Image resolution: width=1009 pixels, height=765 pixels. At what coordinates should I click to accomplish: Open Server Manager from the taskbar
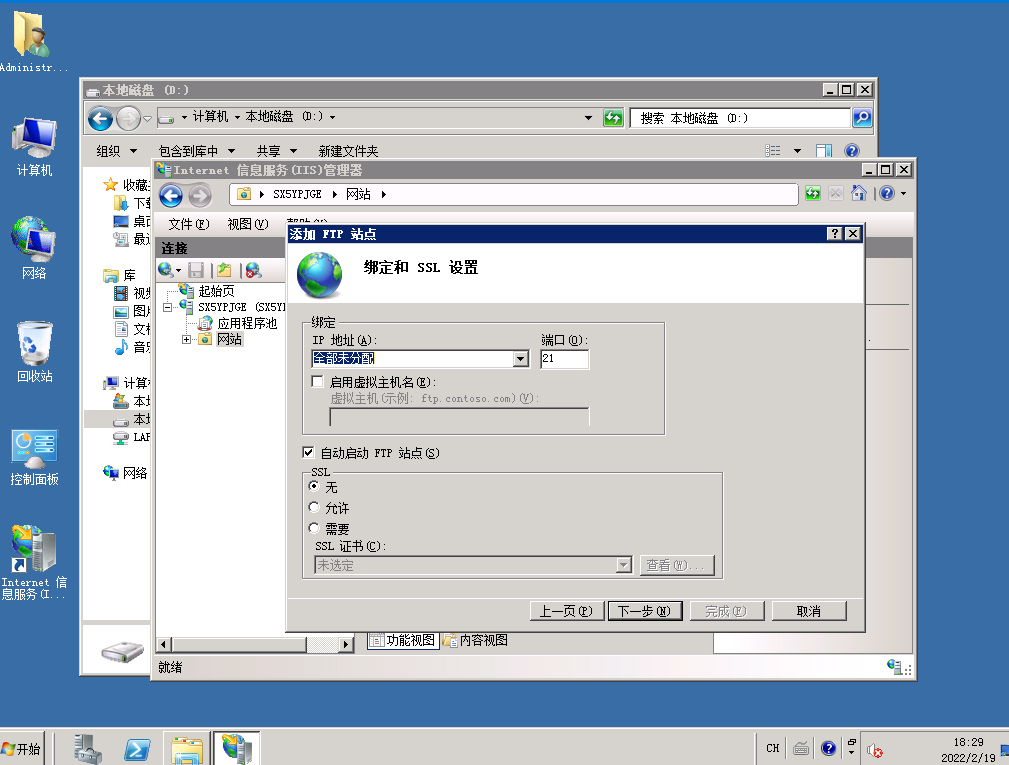click(x=88, y=749)
